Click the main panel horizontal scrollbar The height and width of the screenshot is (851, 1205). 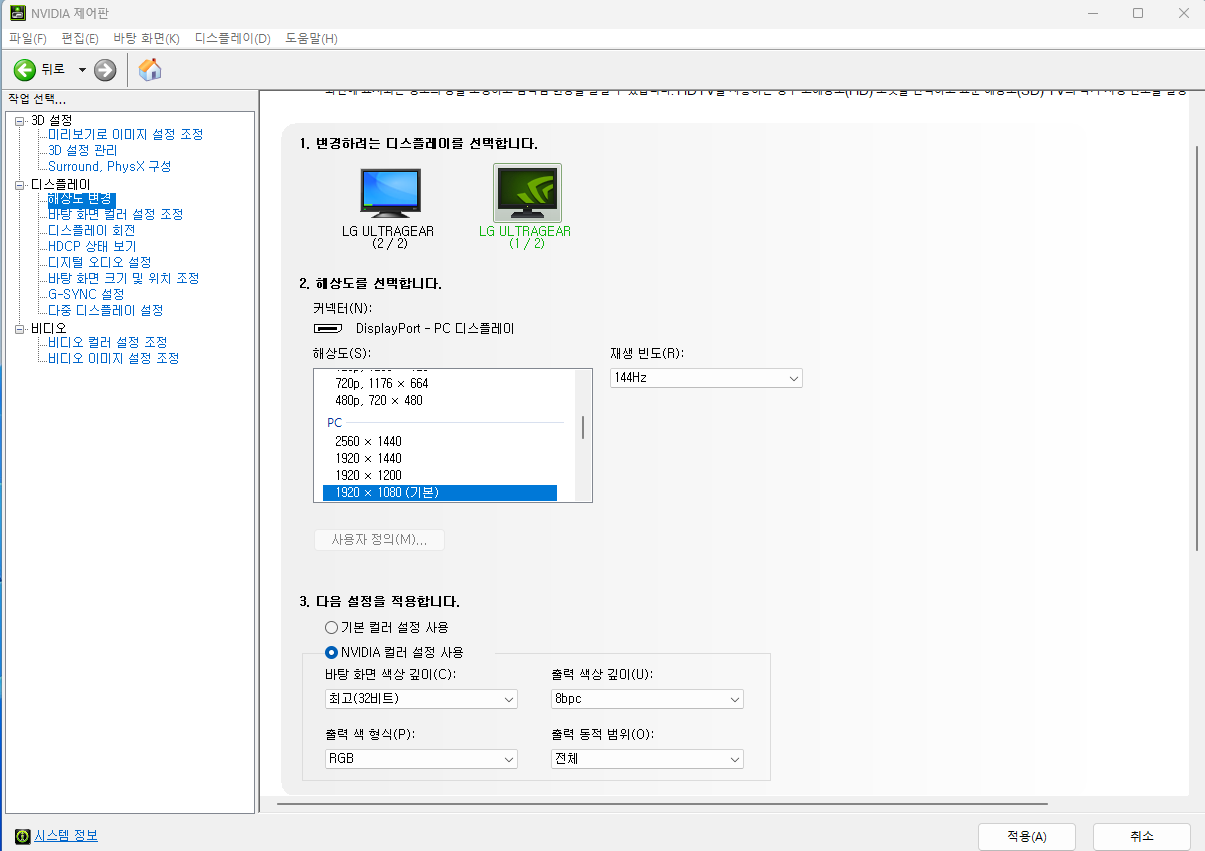(x=662, y=803)
